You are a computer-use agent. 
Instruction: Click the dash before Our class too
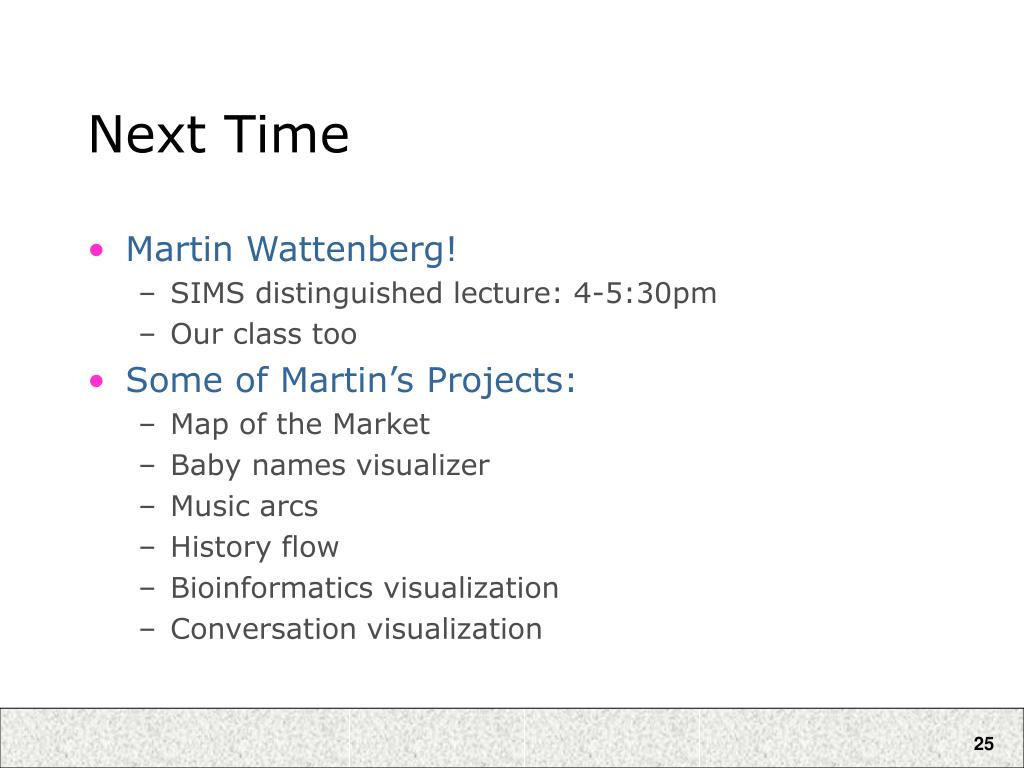(x=148, y=336)
